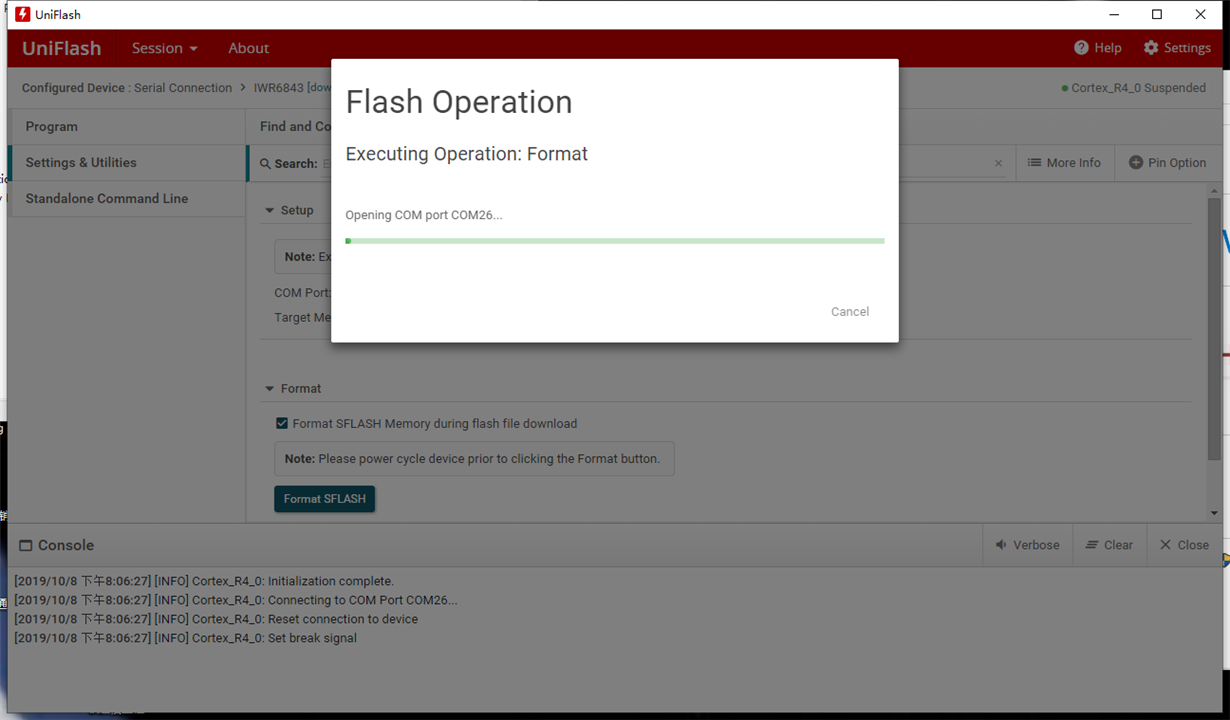The image size is (1230, 720).
Task: Select the 'Connecting to COM Port COM26' log line
Action: click(x=236, y=600)
